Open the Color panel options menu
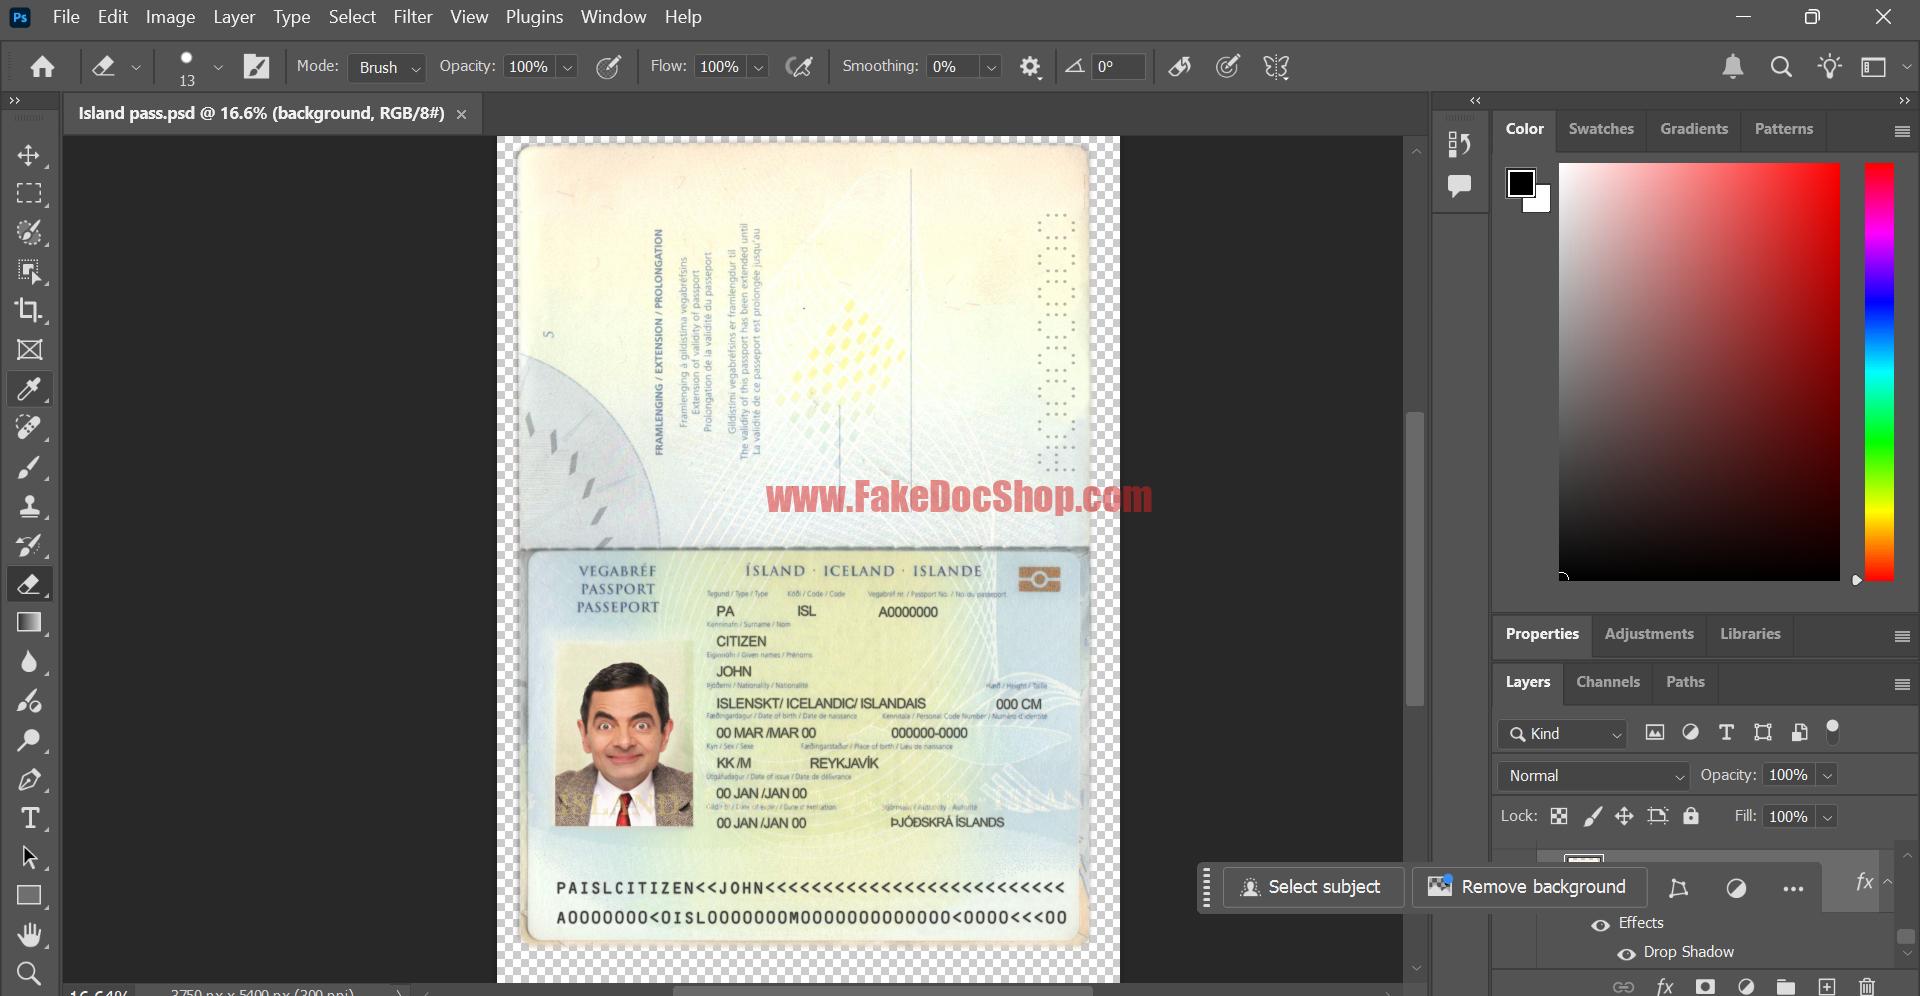1920x996 pixels. click(x=1902, y=131)
